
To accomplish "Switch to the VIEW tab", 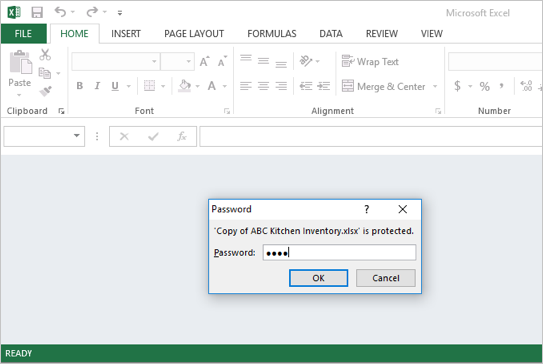I will click(x=431, y=34).
